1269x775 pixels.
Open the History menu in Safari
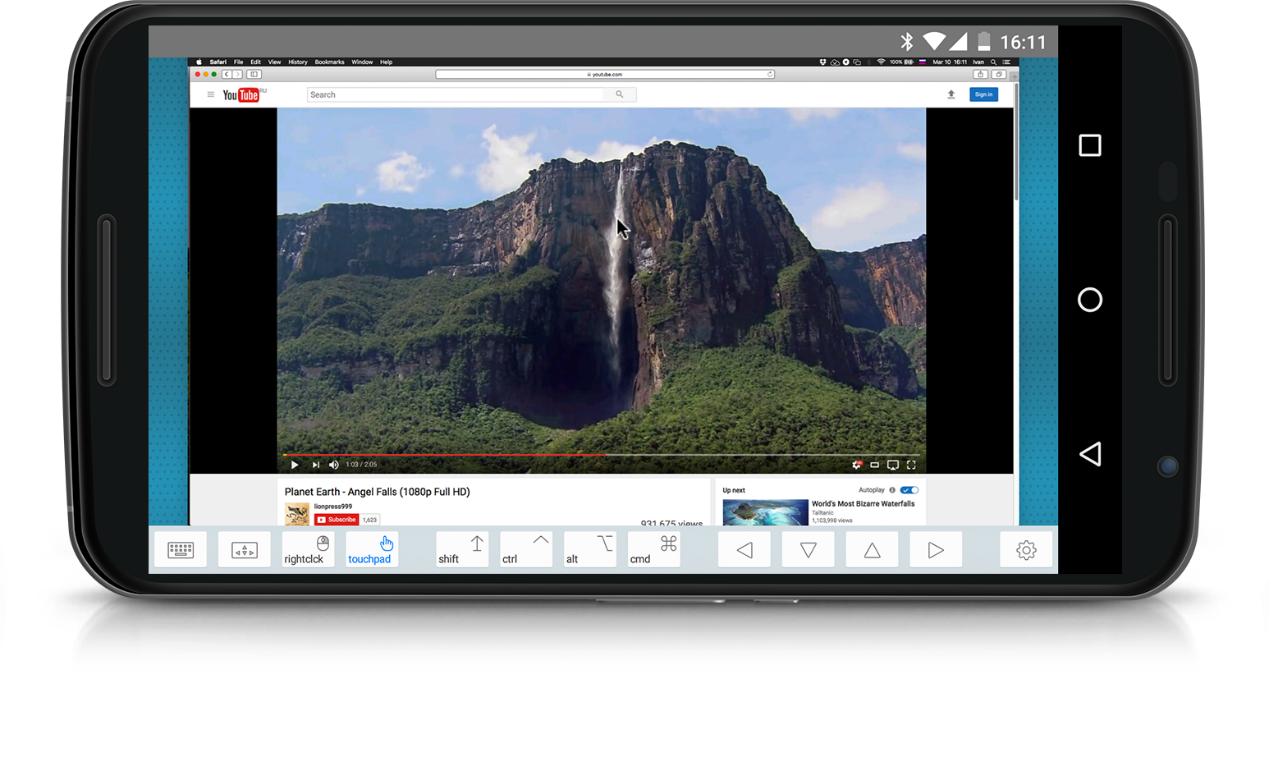point(298,62)
